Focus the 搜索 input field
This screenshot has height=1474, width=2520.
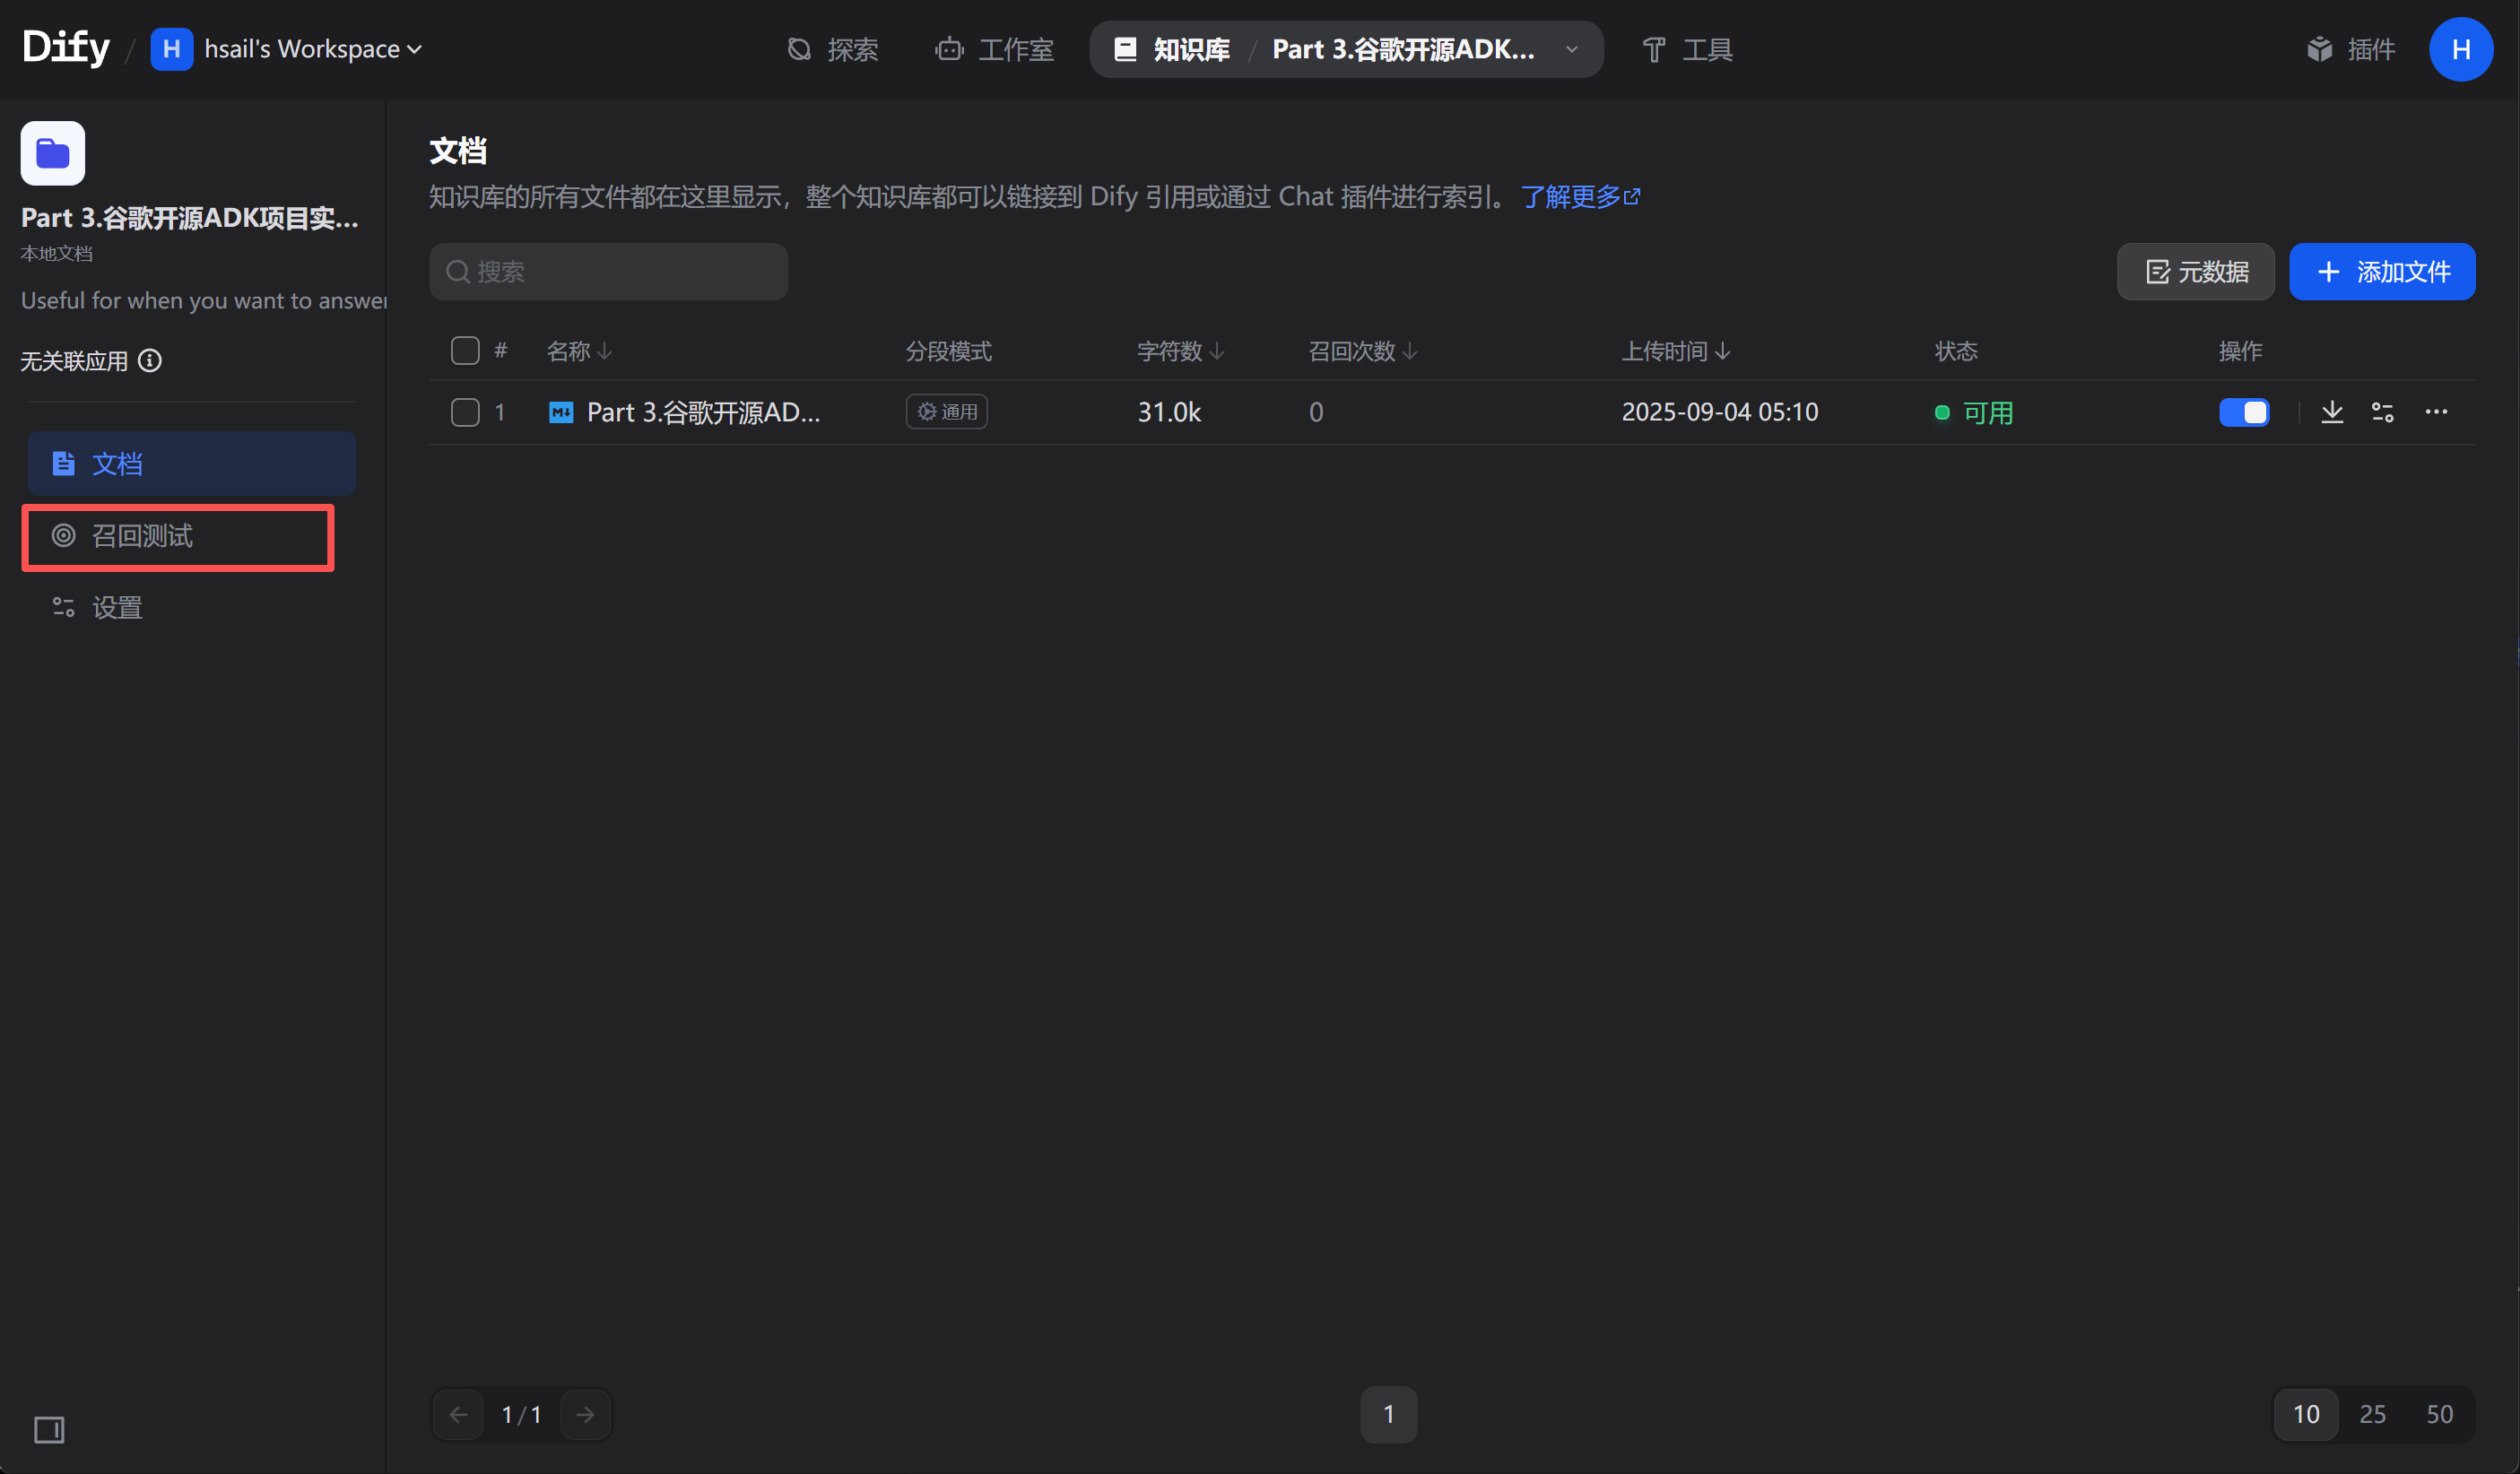click(608, 272)
